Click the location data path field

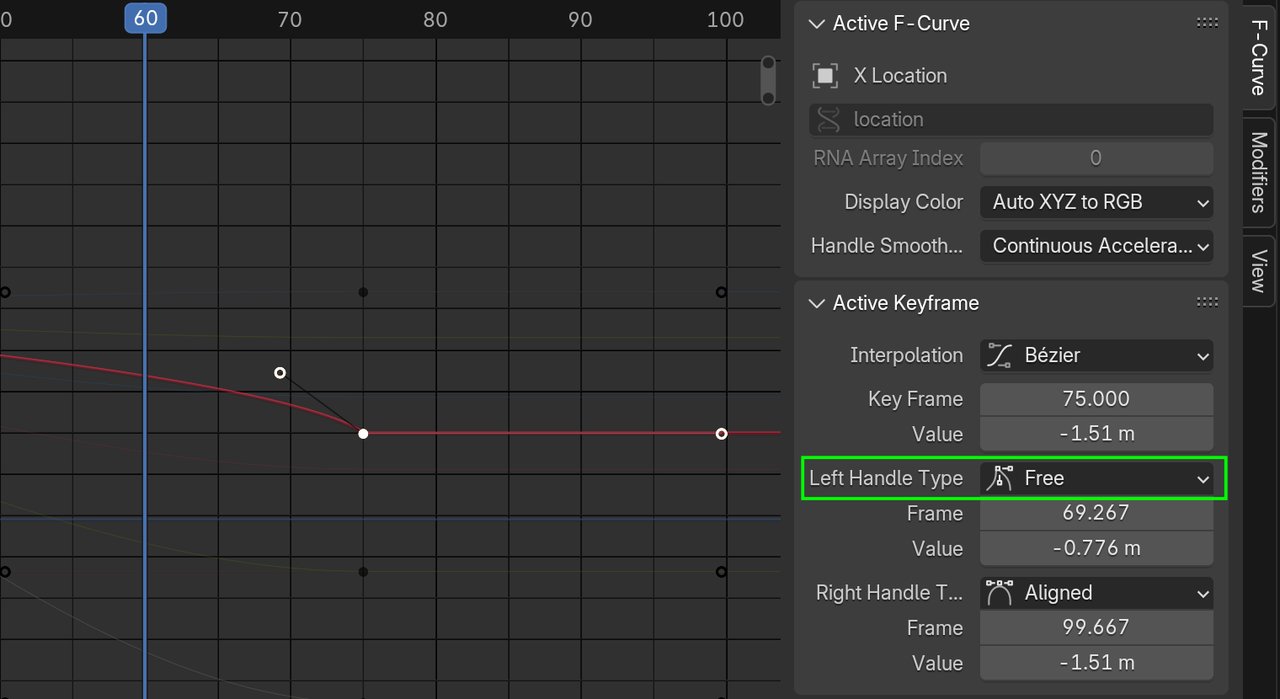click(x=1010, y=119)
